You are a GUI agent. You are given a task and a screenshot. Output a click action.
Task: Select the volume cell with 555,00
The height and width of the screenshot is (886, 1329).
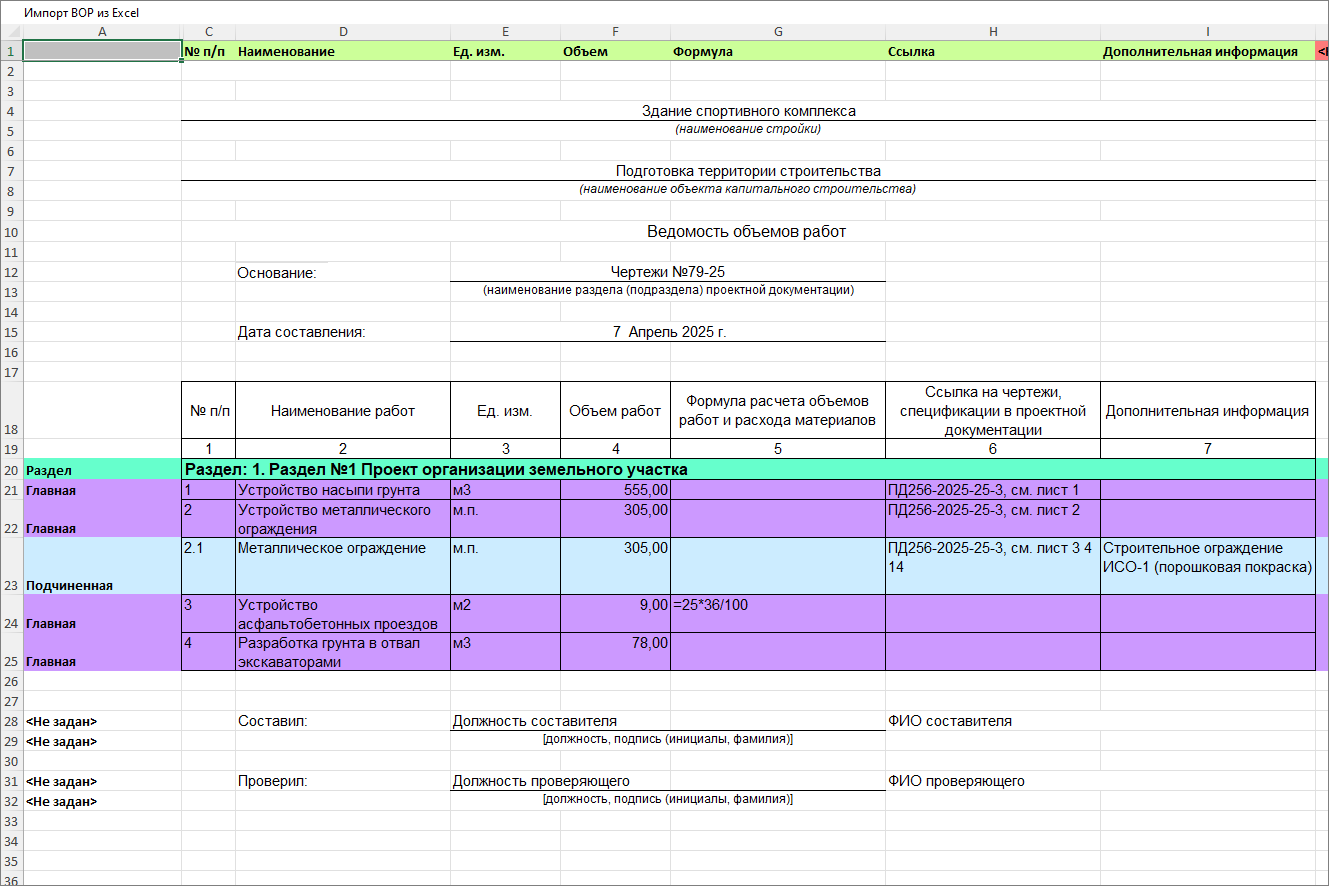(x=615, y=490)
